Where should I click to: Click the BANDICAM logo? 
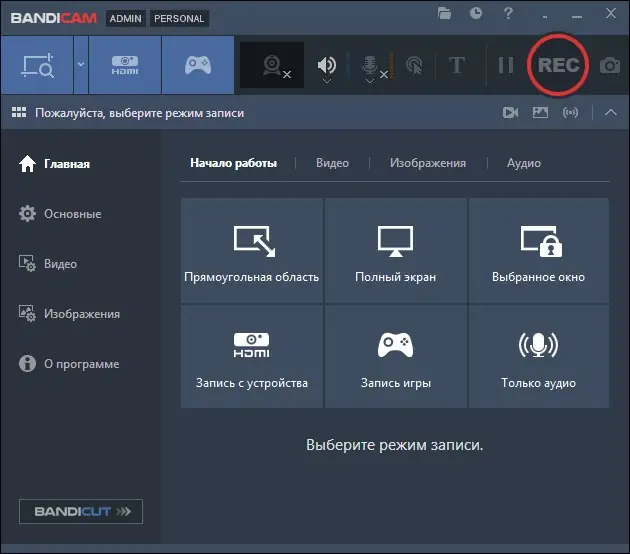(53, 18)
